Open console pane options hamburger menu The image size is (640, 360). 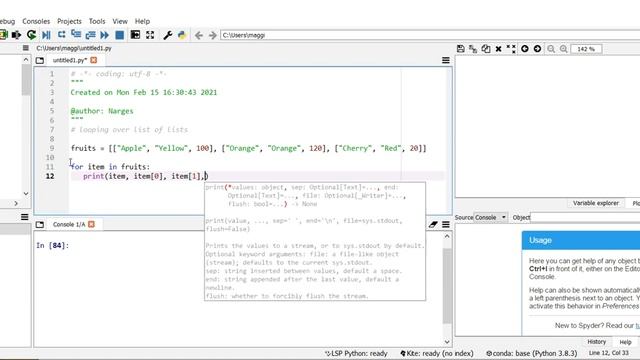tap(446, 224)
